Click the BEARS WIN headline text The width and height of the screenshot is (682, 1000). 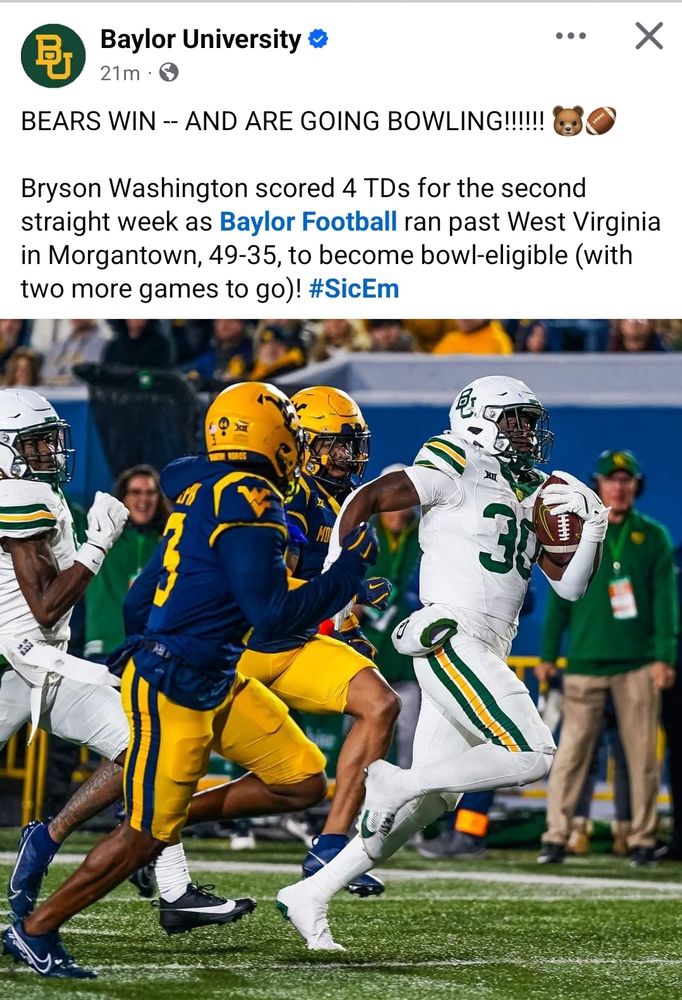click(283, 121)
